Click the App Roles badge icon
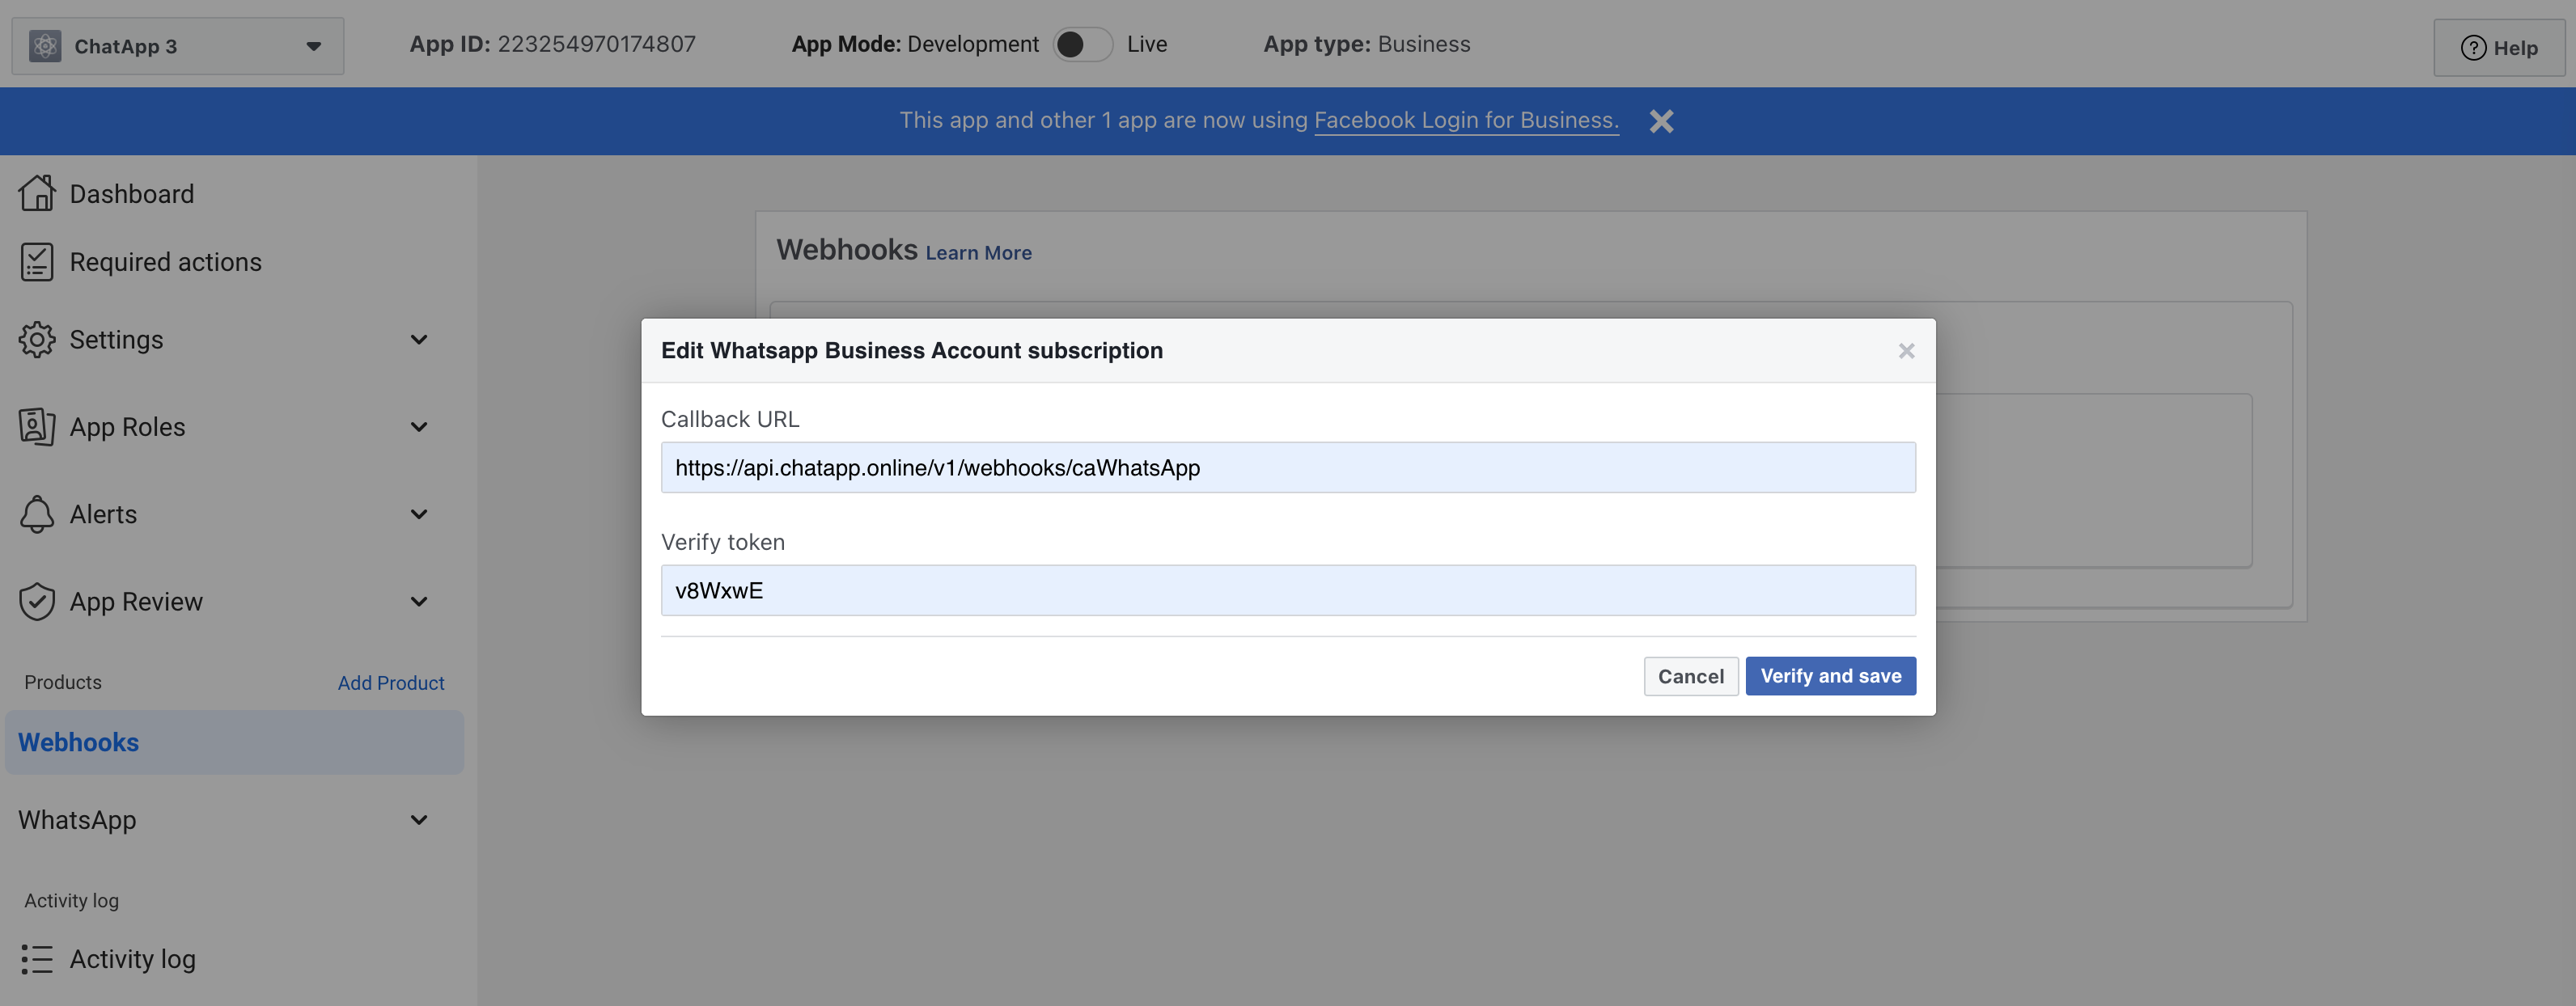 pyautogui.click(x=37, y=427)
